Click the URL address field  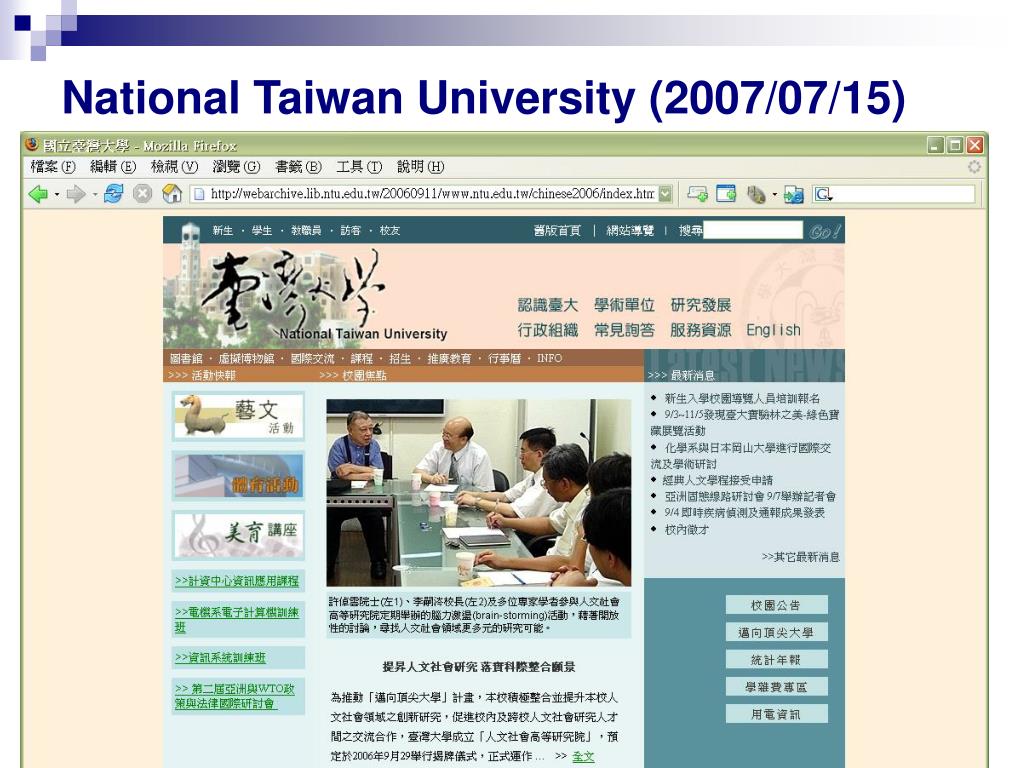click(x=432, y=194)
